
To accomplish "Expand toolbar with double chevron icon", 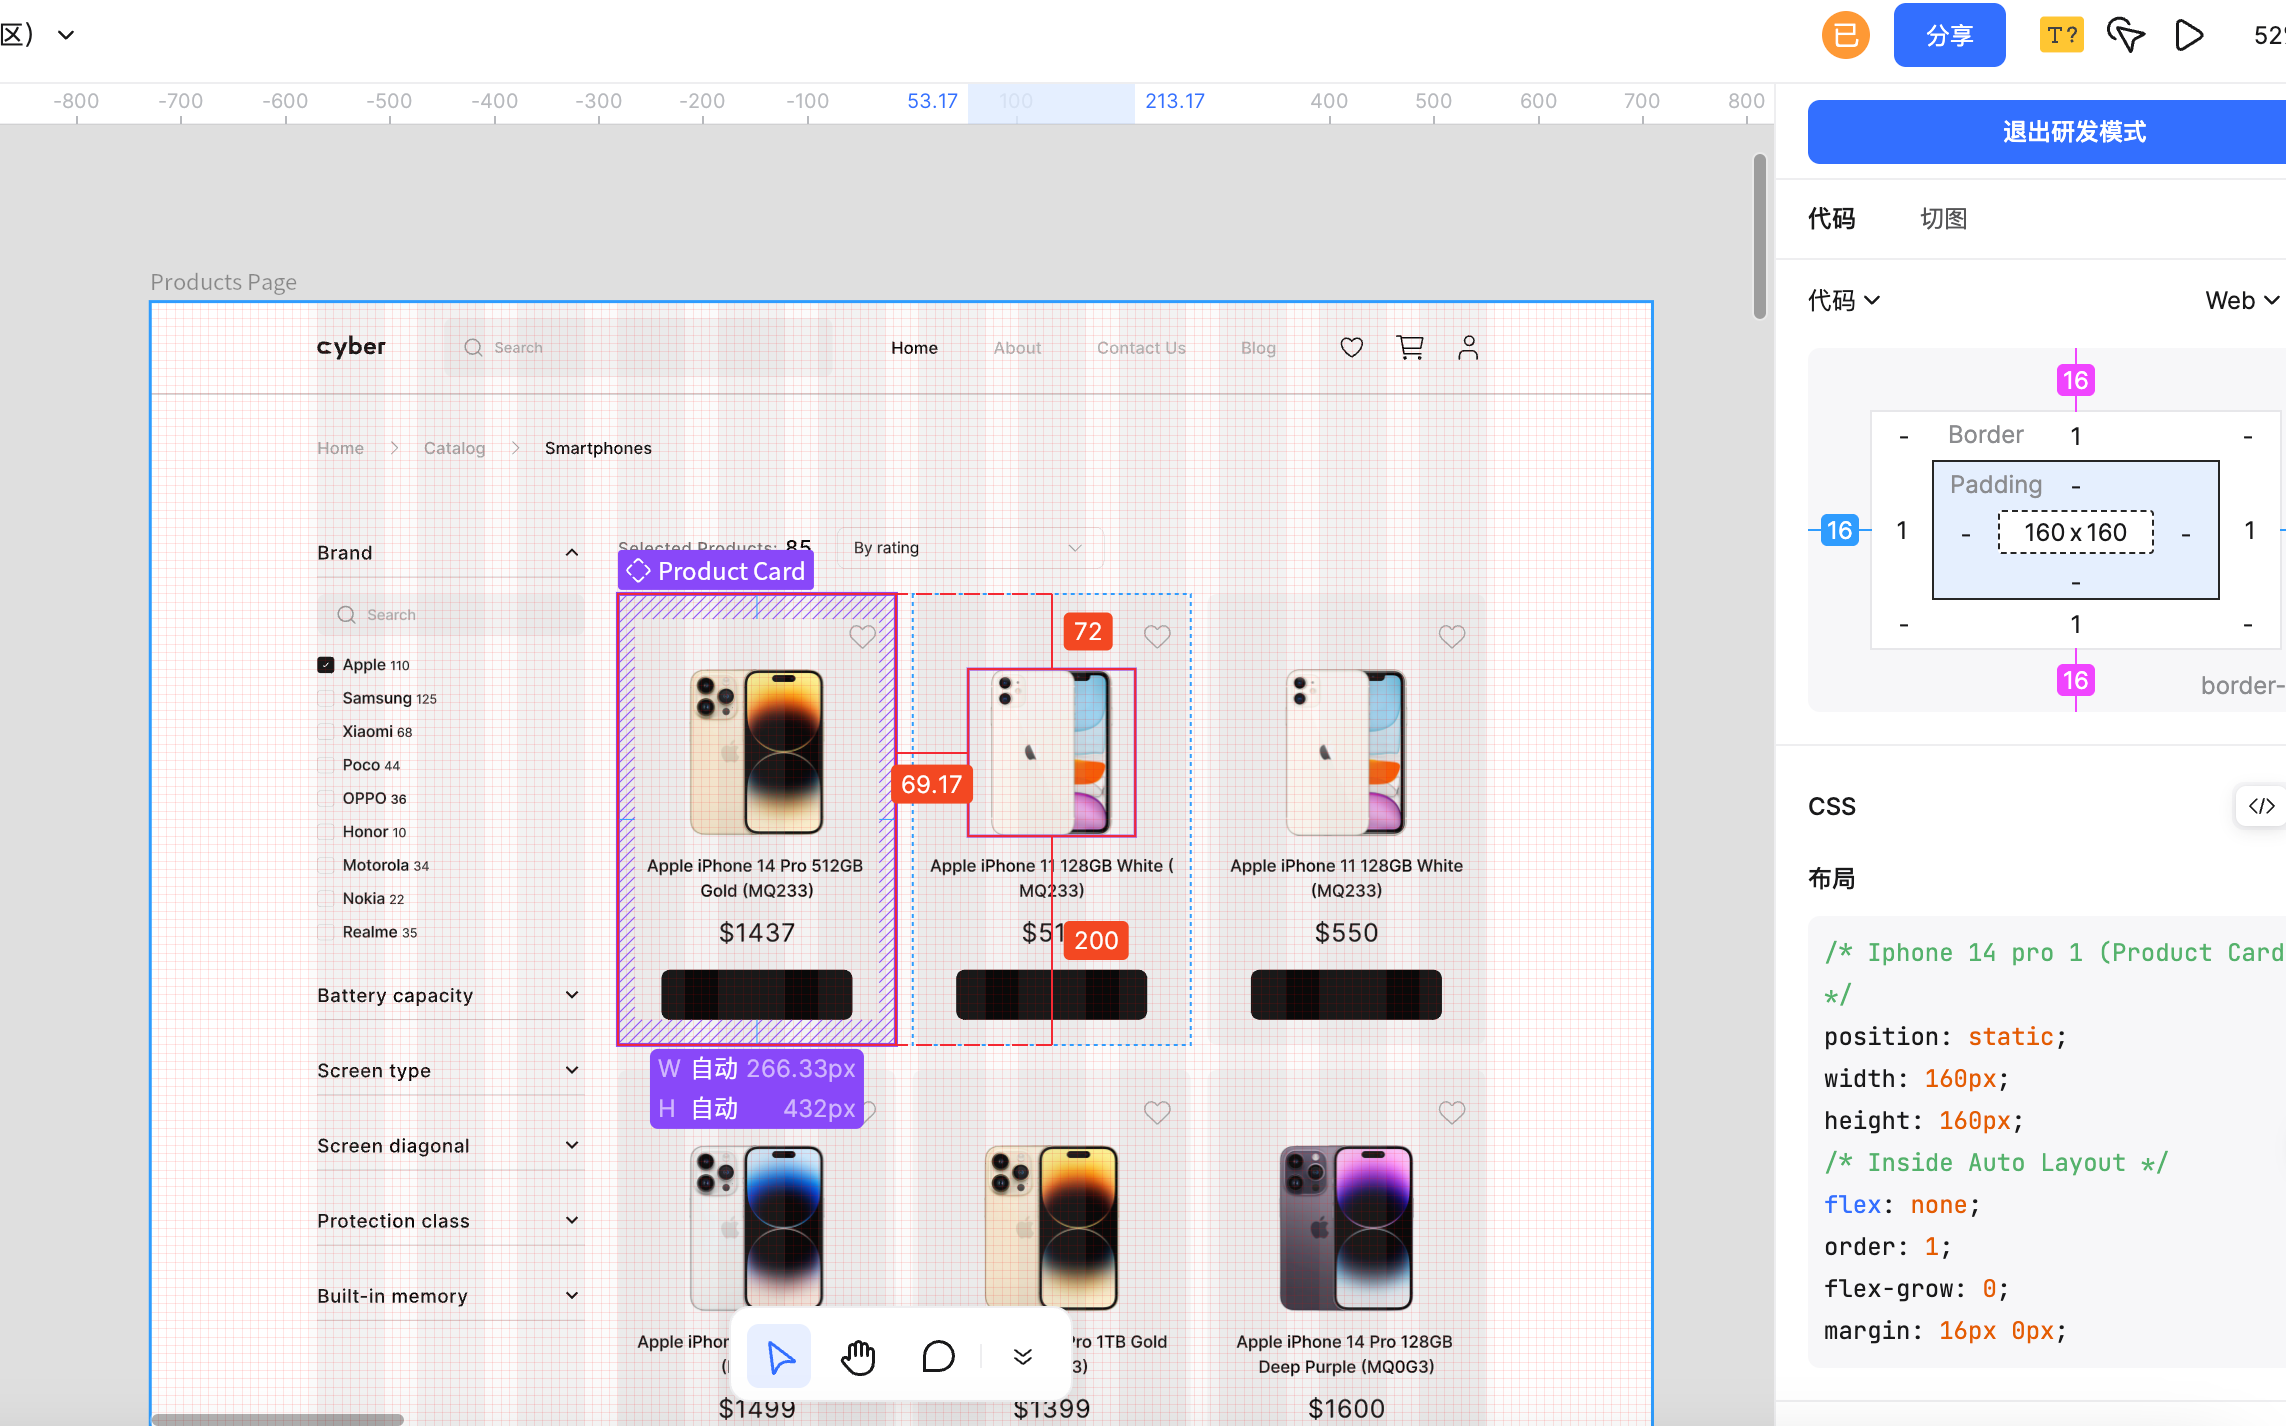I will click(x=1022, y=1357).
